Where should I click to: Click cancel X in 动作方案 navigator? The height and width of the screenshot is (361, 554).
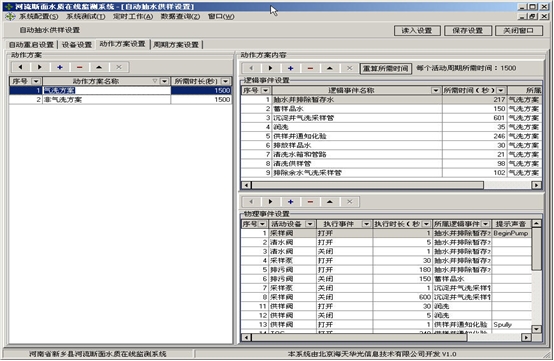point(119,67)
